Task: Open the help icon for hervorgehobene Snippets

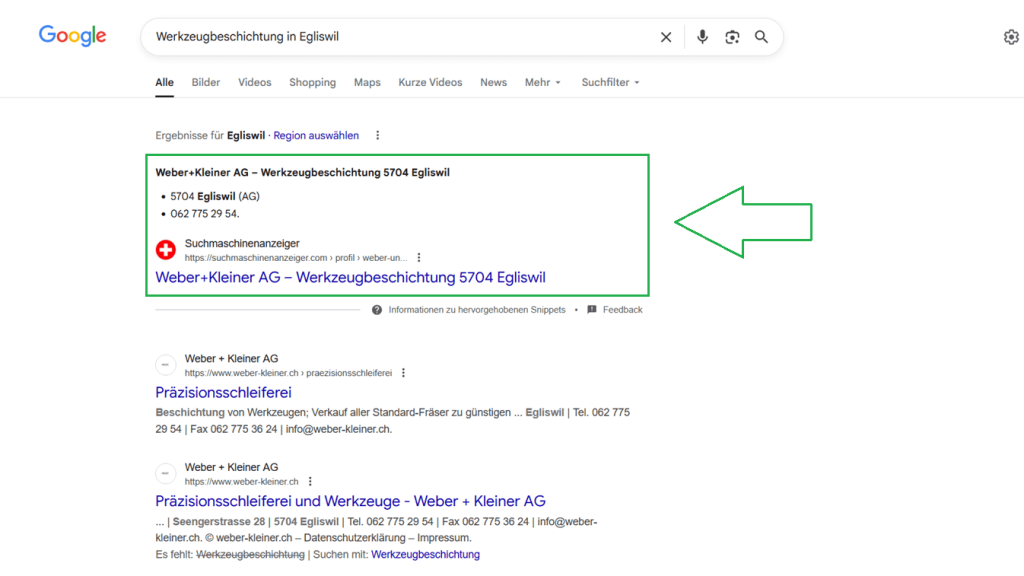Action: [x=377, y=310]
